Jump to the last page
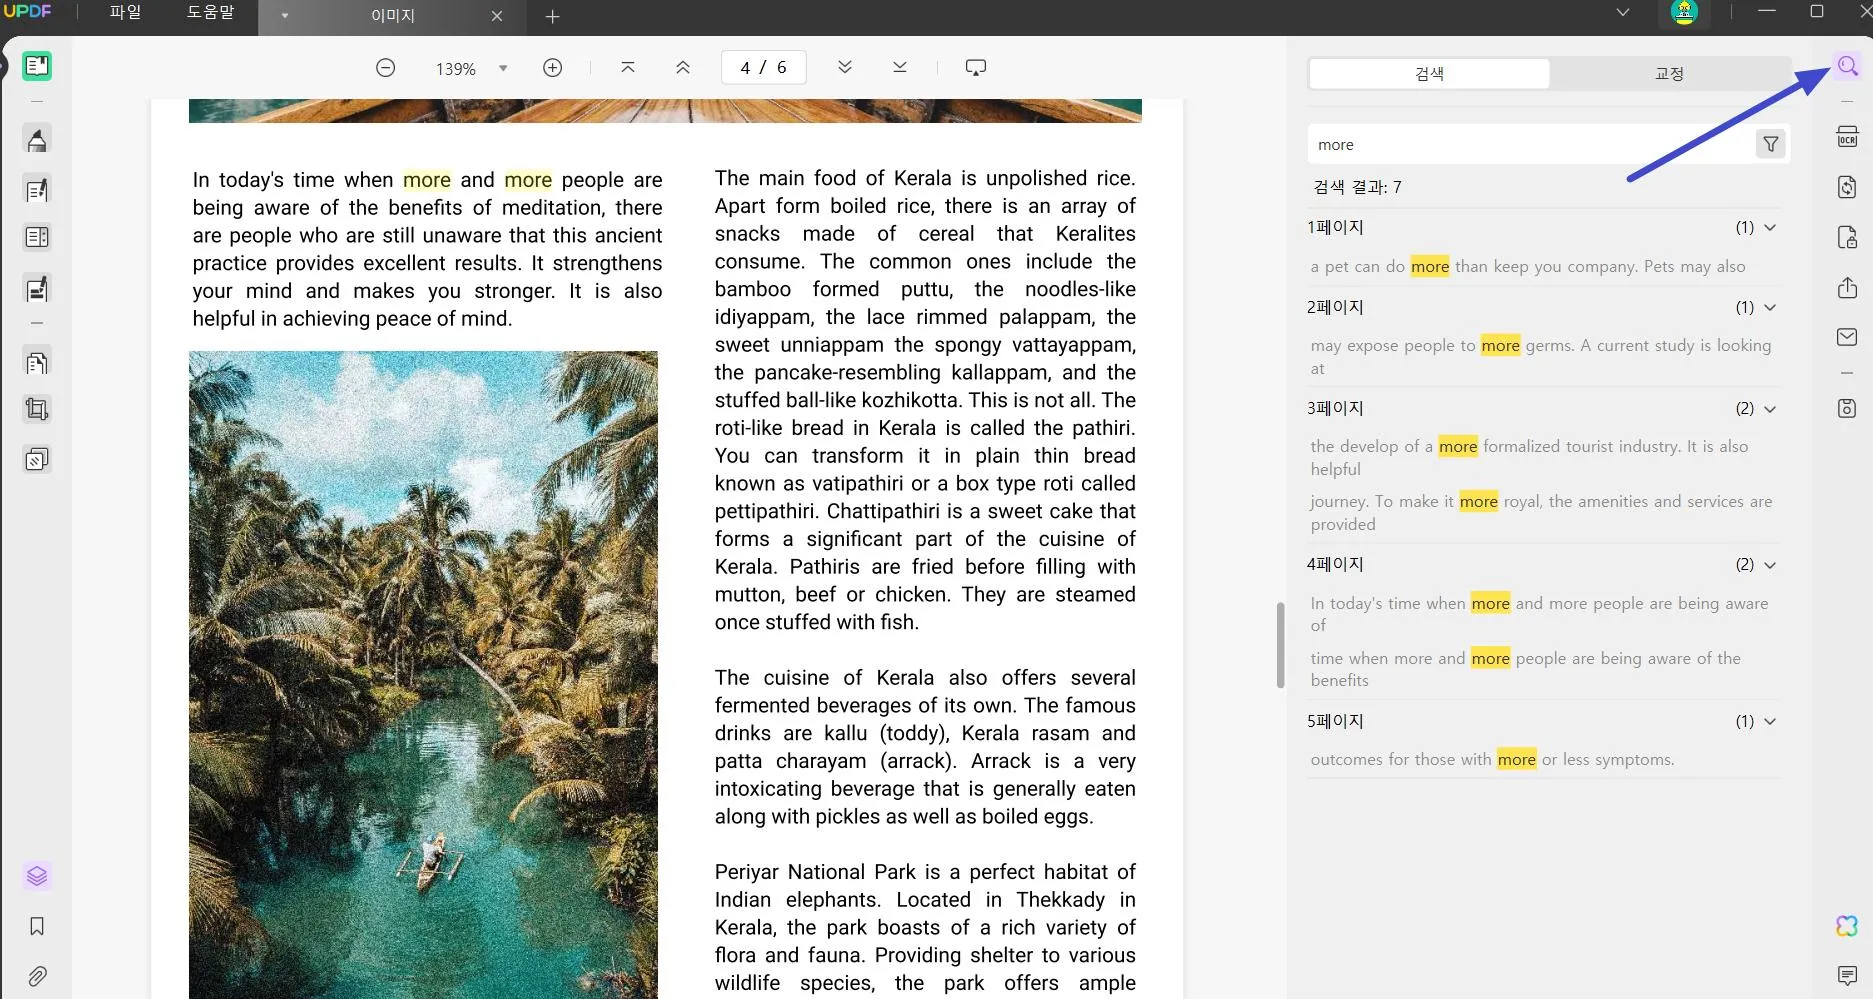 click(900, 67)
